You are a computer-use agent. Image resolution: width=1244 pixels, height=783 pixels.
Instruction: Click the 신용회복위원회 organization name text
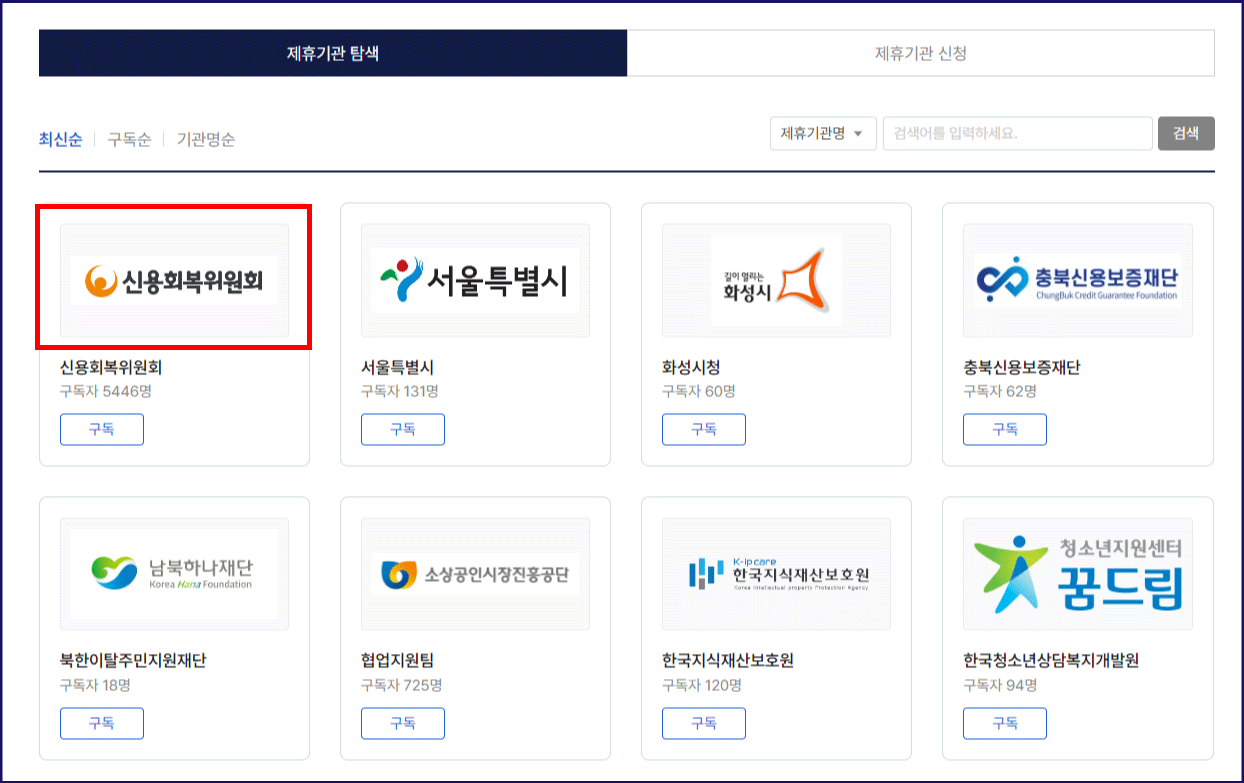point(111,367)
